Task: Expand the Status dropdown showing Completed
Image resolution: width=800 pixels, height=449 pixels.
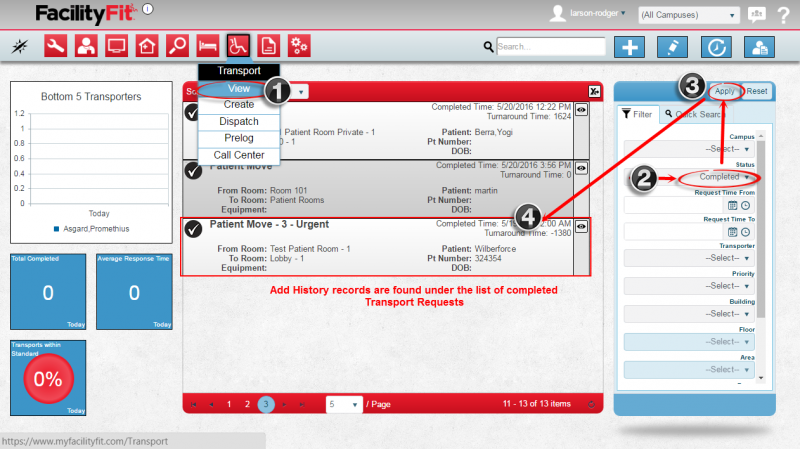Action: click(718, 177)
